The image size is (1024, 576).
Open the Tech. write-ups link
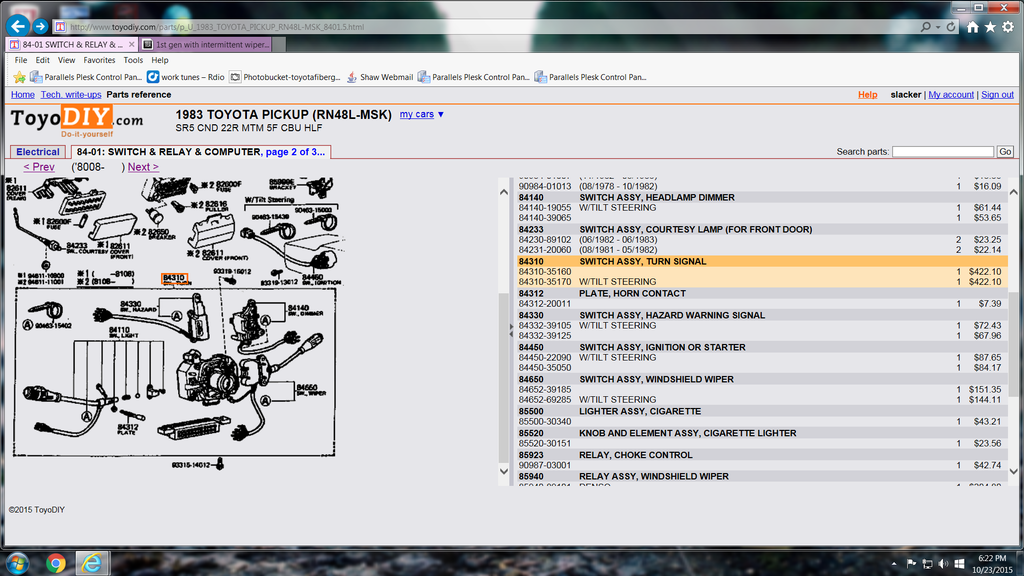pos(71,95)
